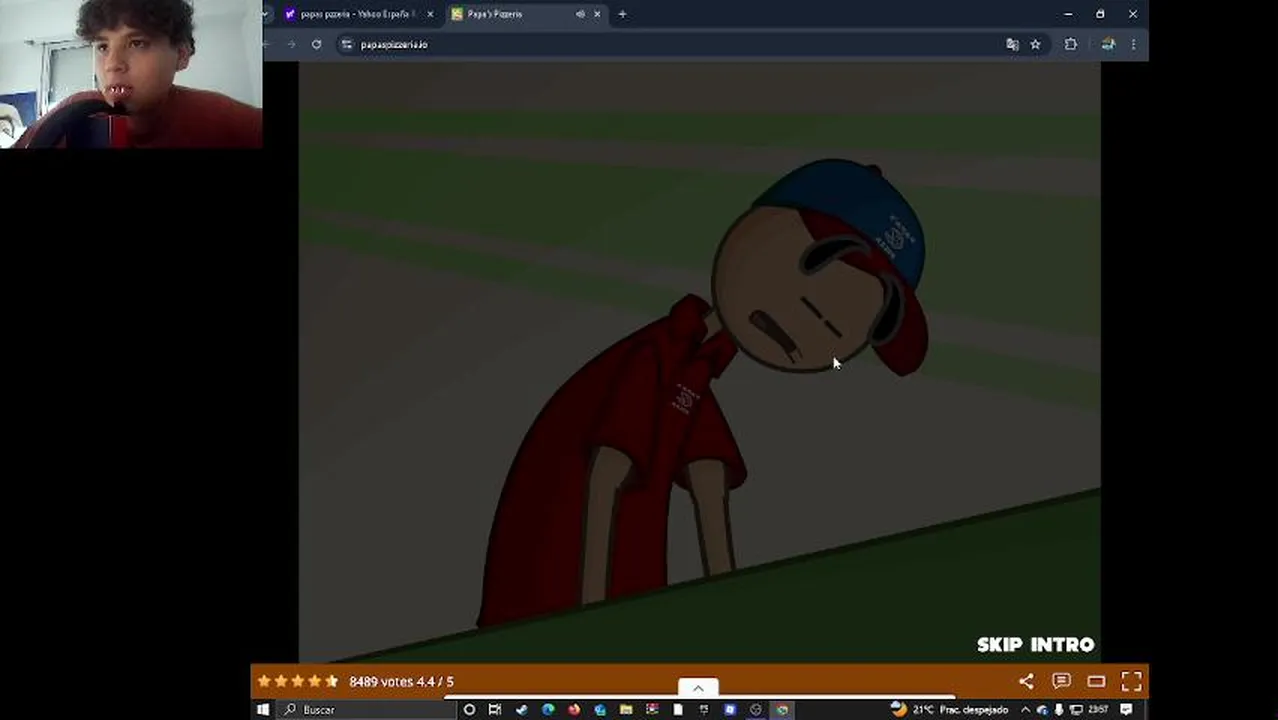The height and width of the screenshot is (720, 1278).
Task: Bookmark this page with the star
Action: pyautogui.click(x=1035, y=44)
